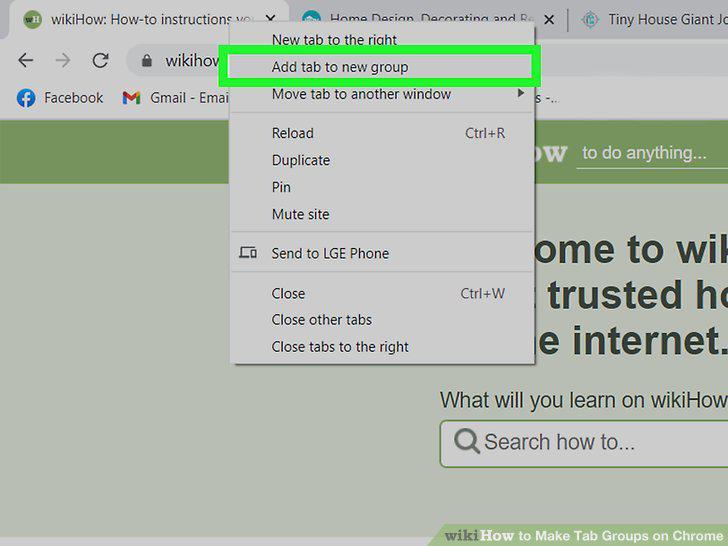
Task: Click the Home Design tab favicon
Action: [x=311, y=18]
